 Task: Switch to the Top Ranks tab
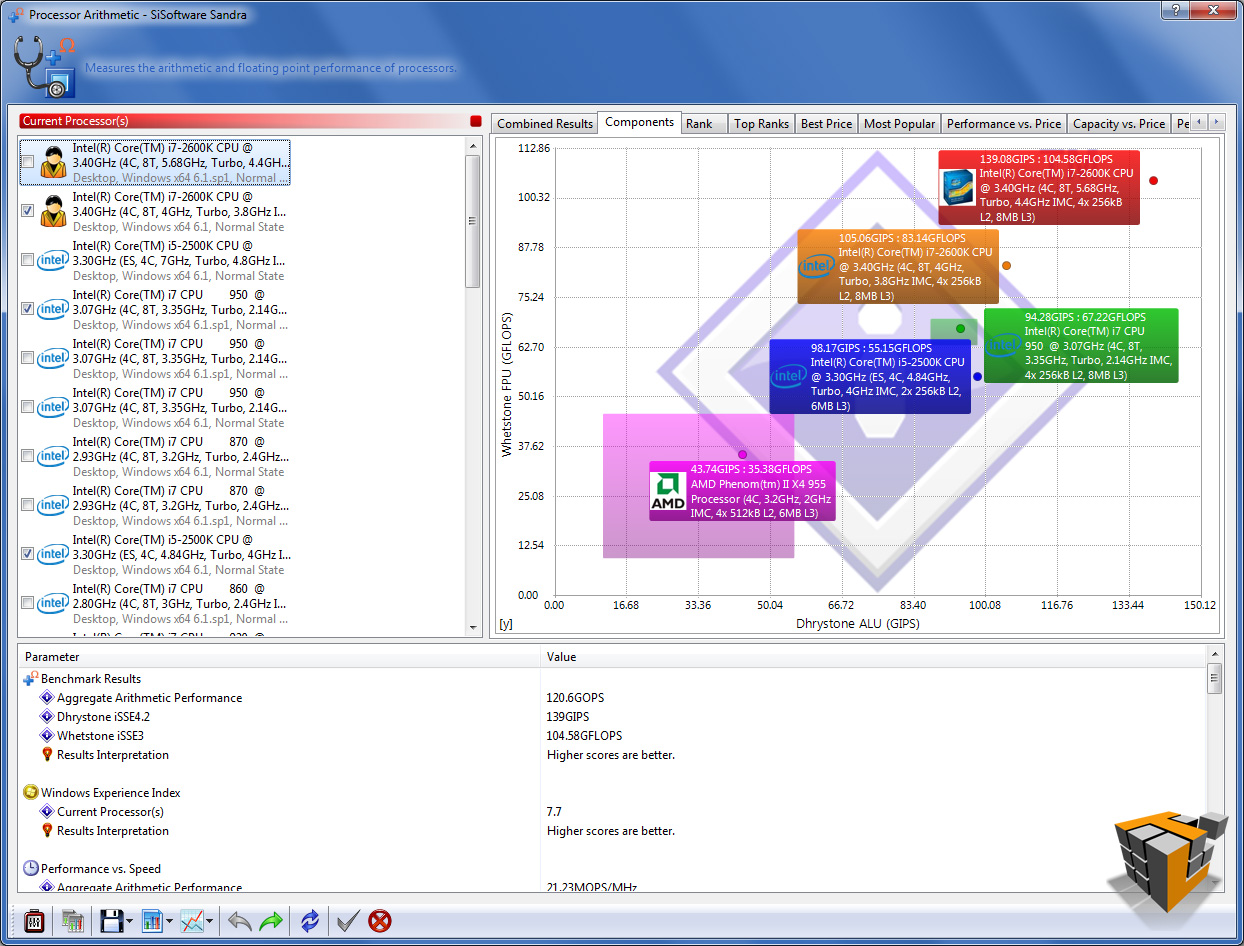point(761,123)
